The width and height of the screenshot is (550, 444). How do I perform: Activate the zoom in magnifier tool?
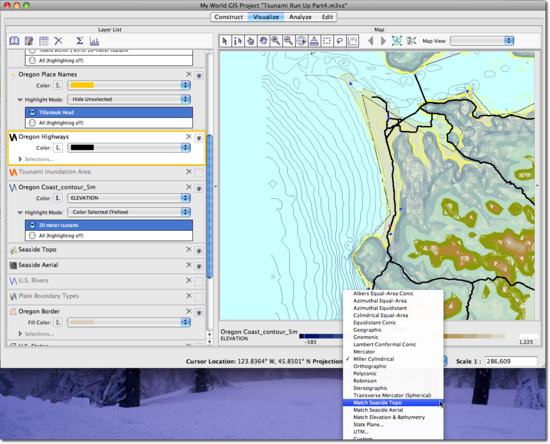[x=276, y=41]
